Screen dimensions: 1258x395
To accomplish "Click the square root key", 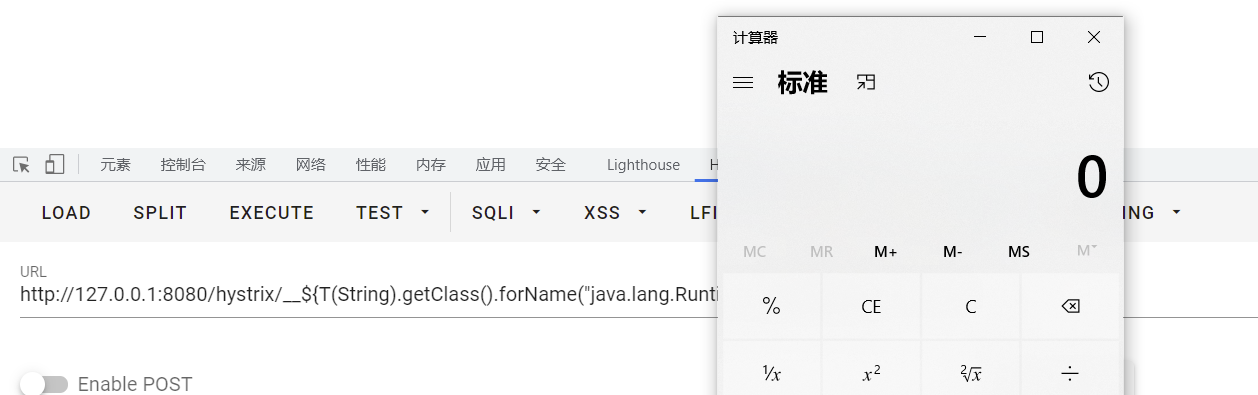I will tap(970, 373).
